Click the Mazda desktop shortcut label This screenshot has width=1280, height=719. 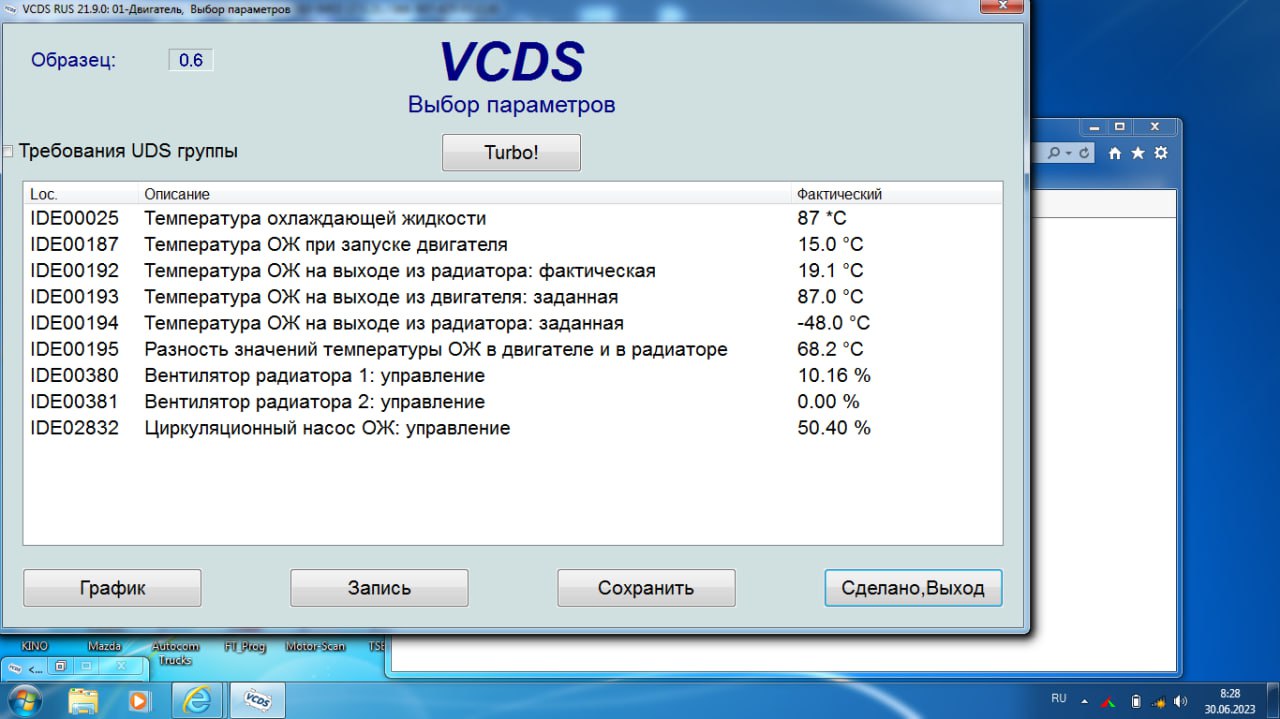[104, 646]
